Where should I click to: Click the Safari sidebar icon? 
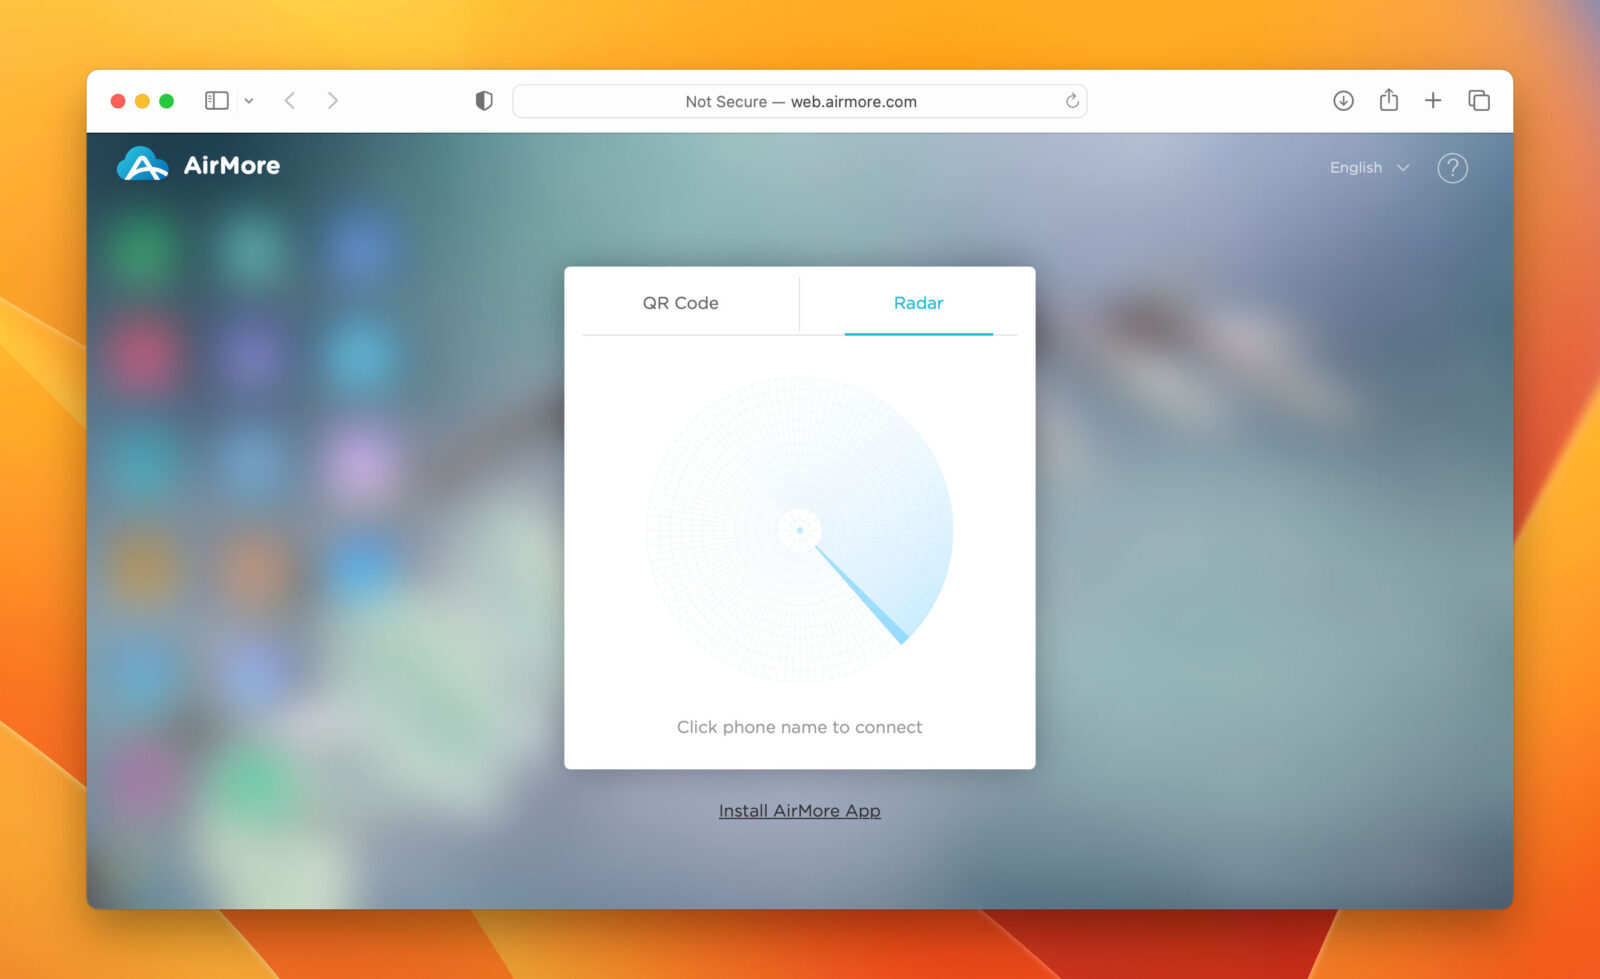(216, 100)
